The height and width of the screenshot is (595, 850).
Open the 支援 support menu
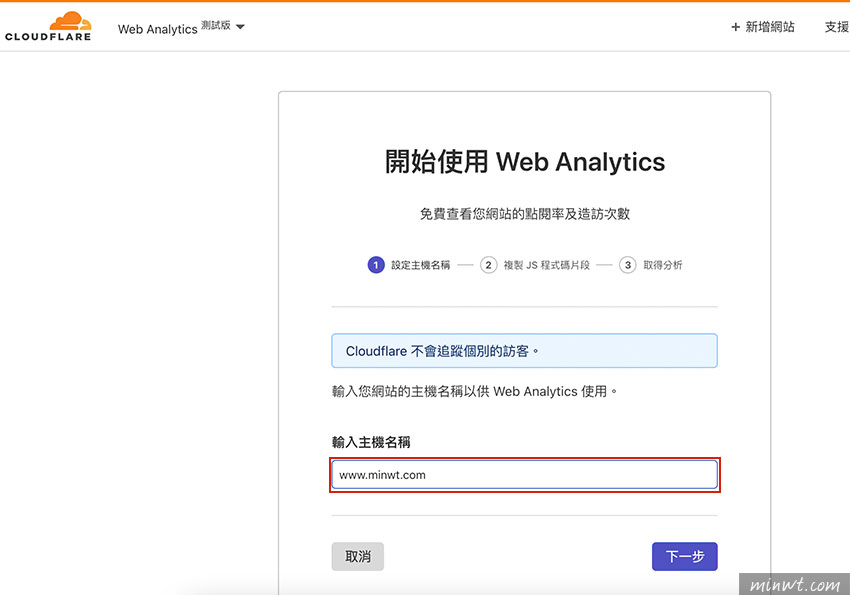[x=837, y=27]
